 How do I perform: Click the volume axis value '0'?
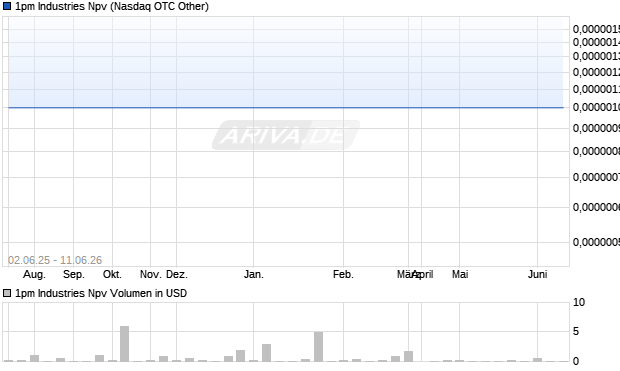pos(576,361)
